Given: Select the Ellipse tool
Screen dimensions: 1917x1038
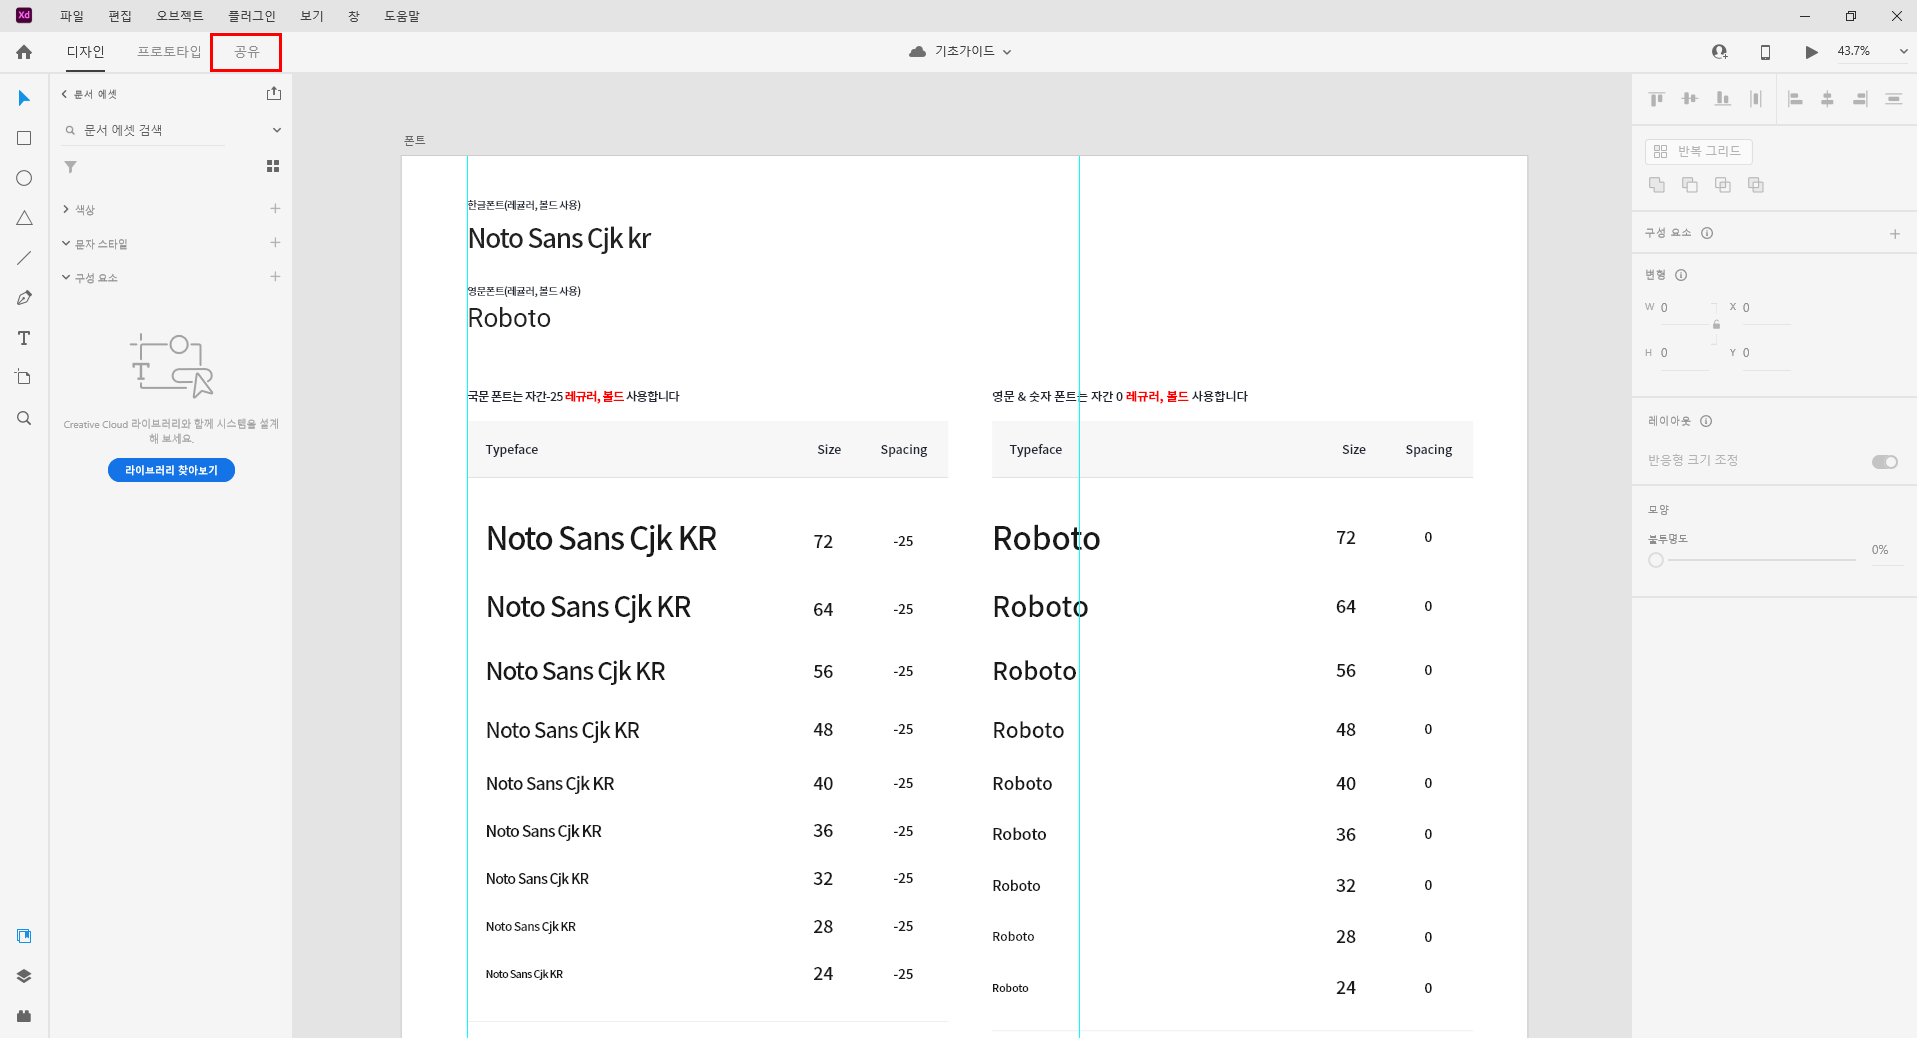Looking at the screenshot, I should 24,178.
